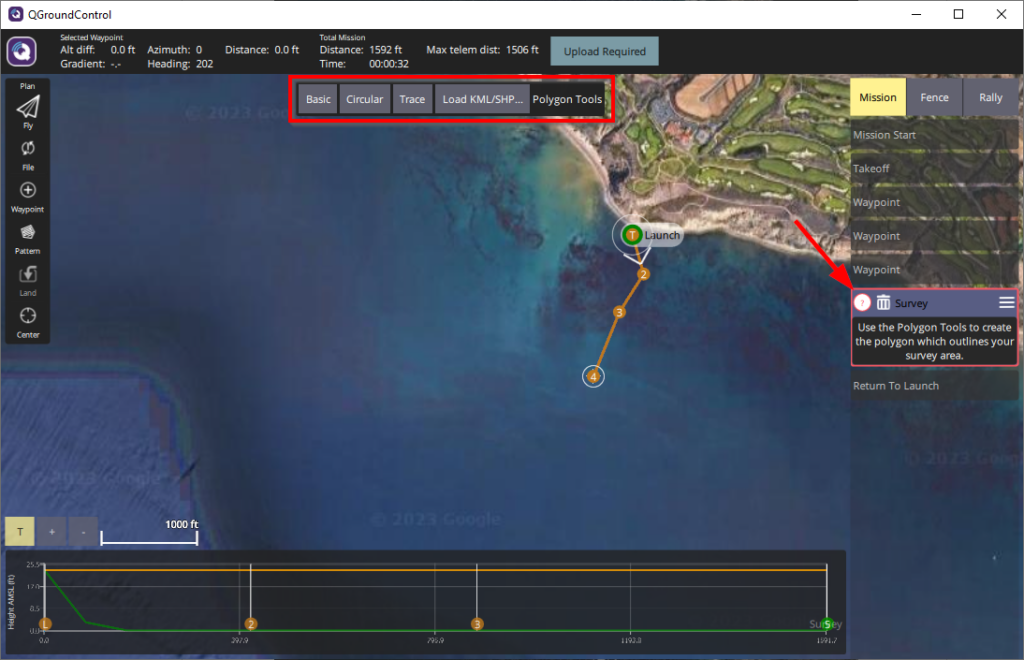Open the File tool in Plan toolbar

[x=28, y=148]
